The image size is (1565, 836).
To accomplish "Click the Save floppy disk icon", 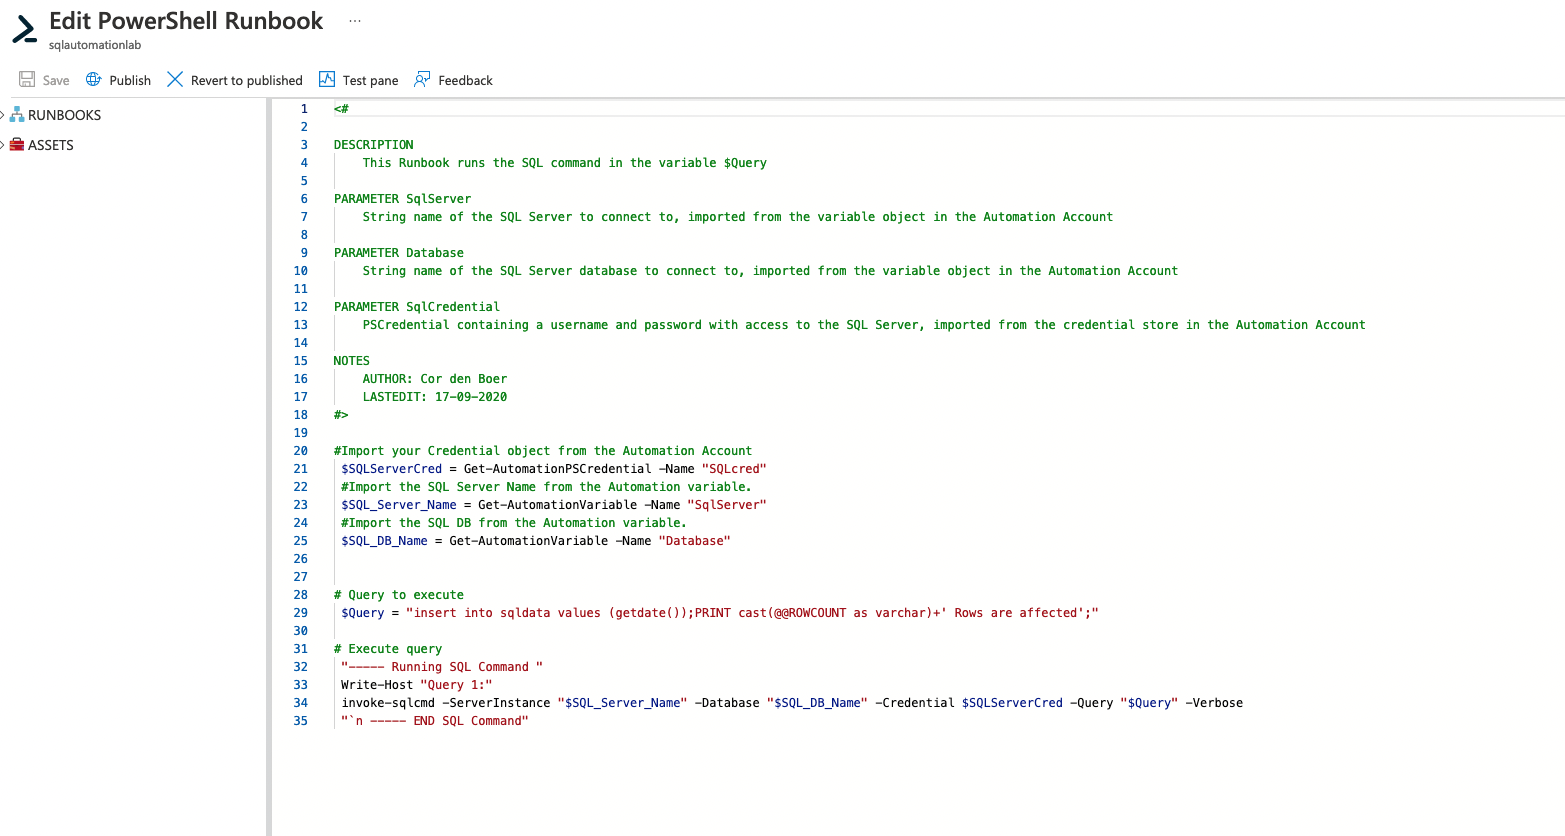I will (27, 79).
